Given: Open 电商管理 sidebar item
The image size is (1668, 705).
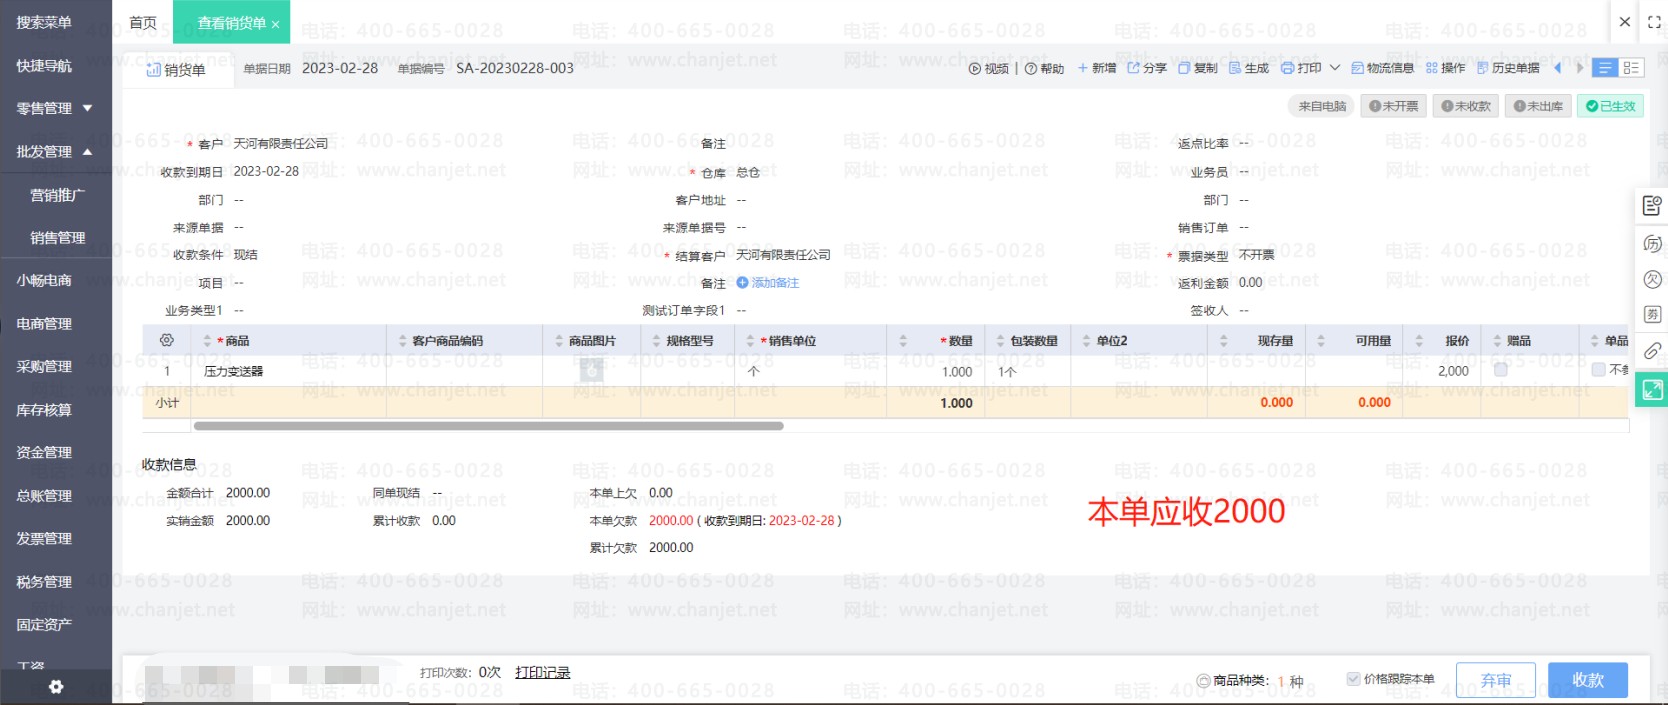Looking at the screenshot, I should coord(44,323).
